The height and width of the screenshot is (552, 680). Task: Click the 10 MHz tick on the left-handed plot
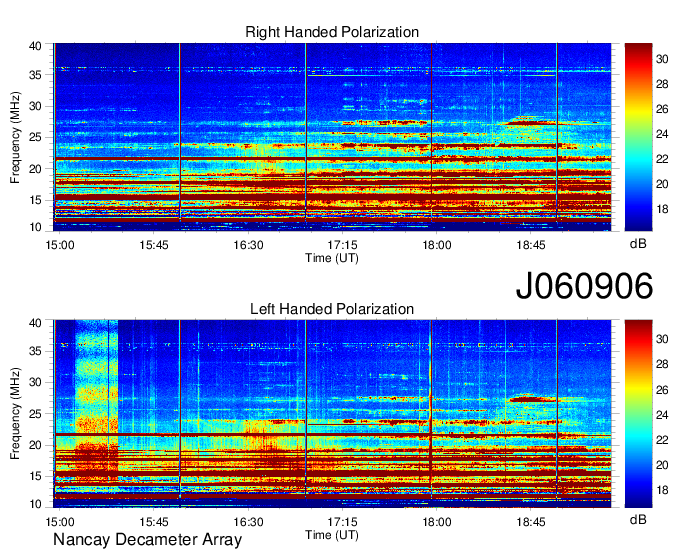click(35, 504)
